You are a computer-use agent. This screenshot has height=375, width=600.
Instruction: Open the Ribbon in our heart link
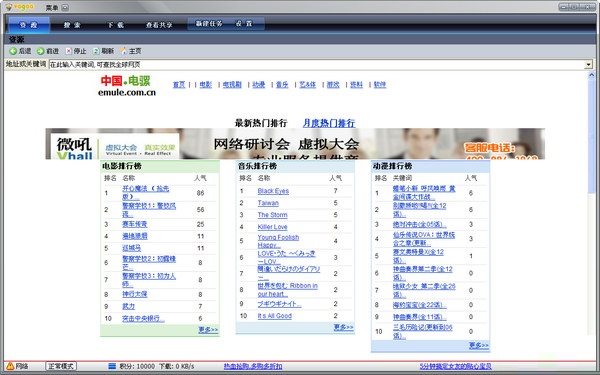(287, 290)
